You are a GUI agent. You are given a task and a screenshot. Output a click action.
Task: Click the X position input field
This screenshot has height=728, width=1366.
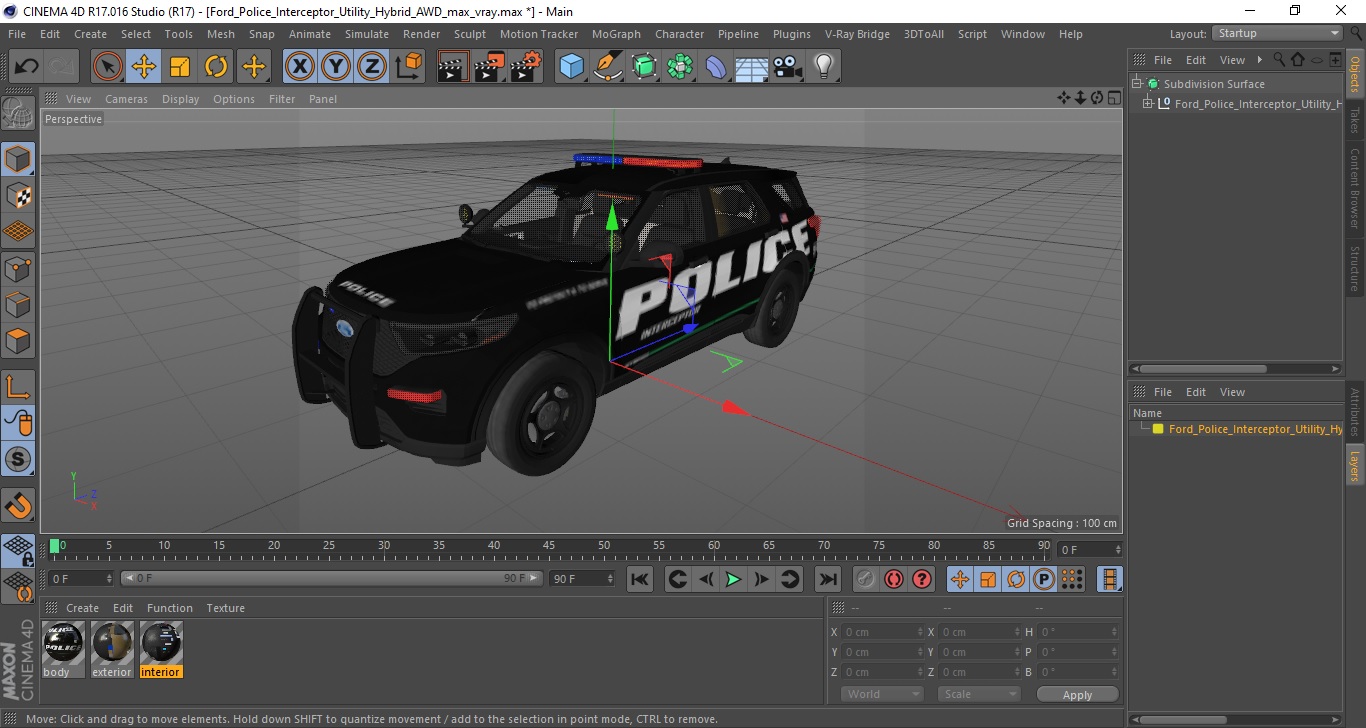pyautogui.click(x=884, y=632)
